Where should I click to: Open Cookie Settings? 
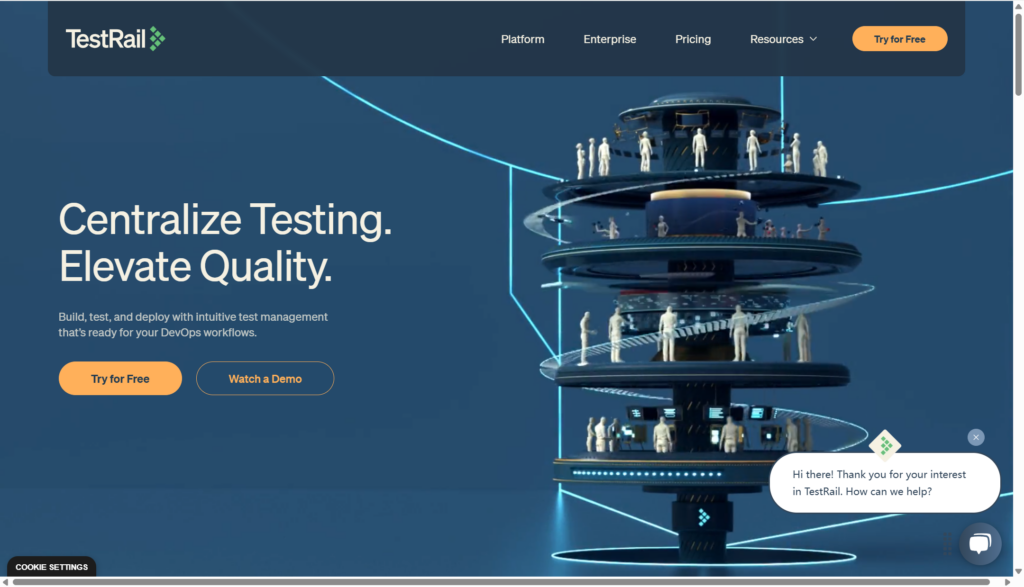pyautogui.click(x=51, y=567)
